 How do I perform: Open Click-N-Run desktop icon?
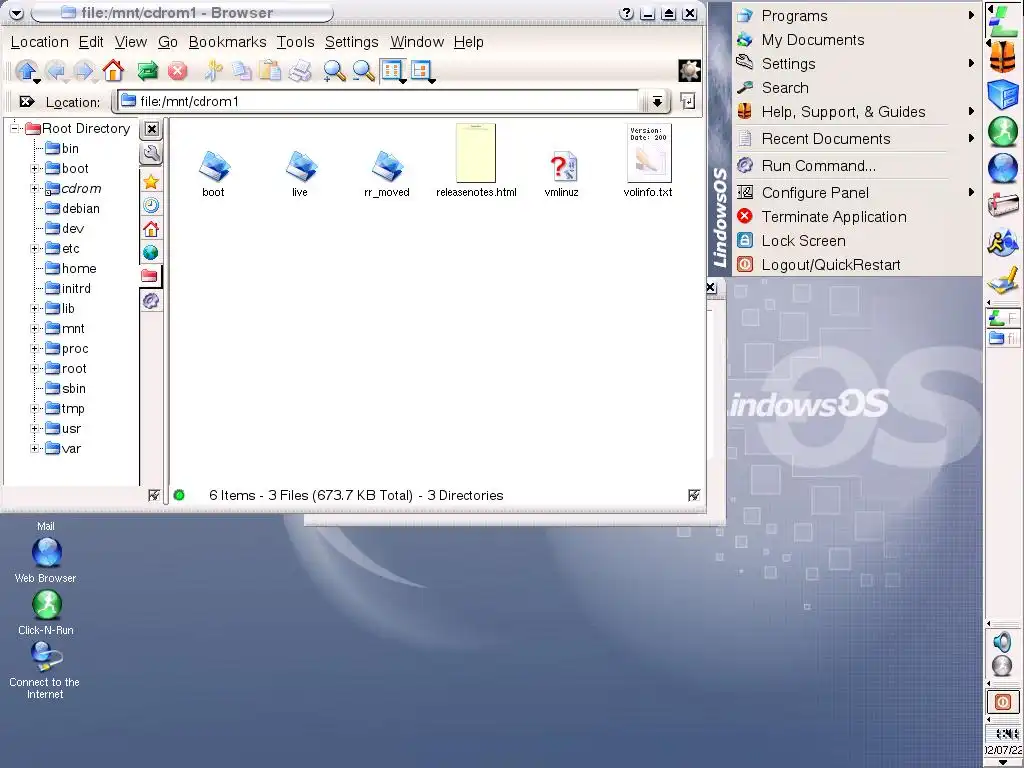(x=46, y=612)
